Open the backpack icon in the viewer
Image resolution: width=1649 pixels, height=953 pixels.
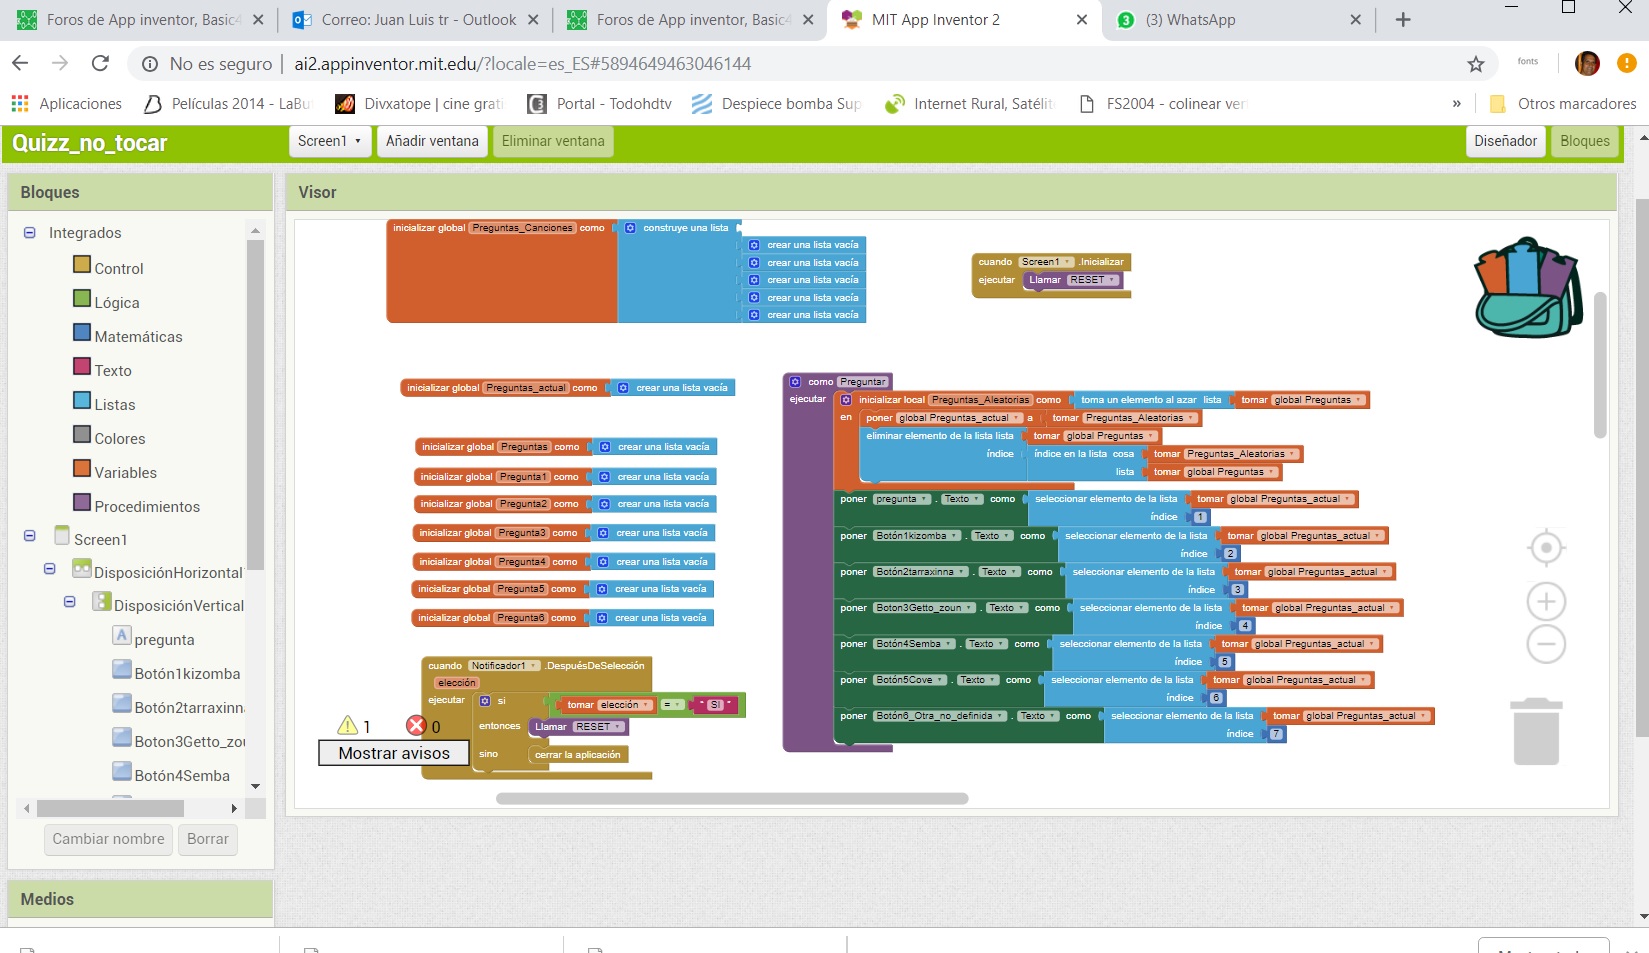coord(1528,288)
